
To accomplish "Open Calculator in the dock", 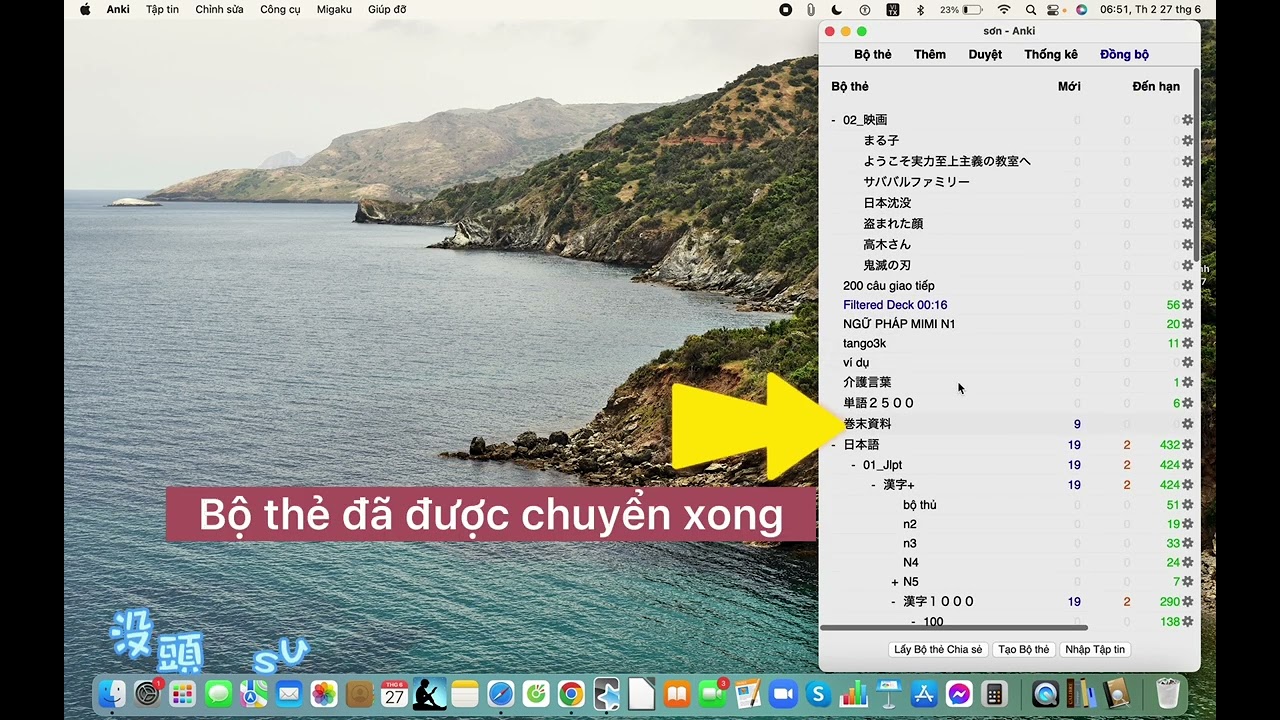I will coord(993,693).
